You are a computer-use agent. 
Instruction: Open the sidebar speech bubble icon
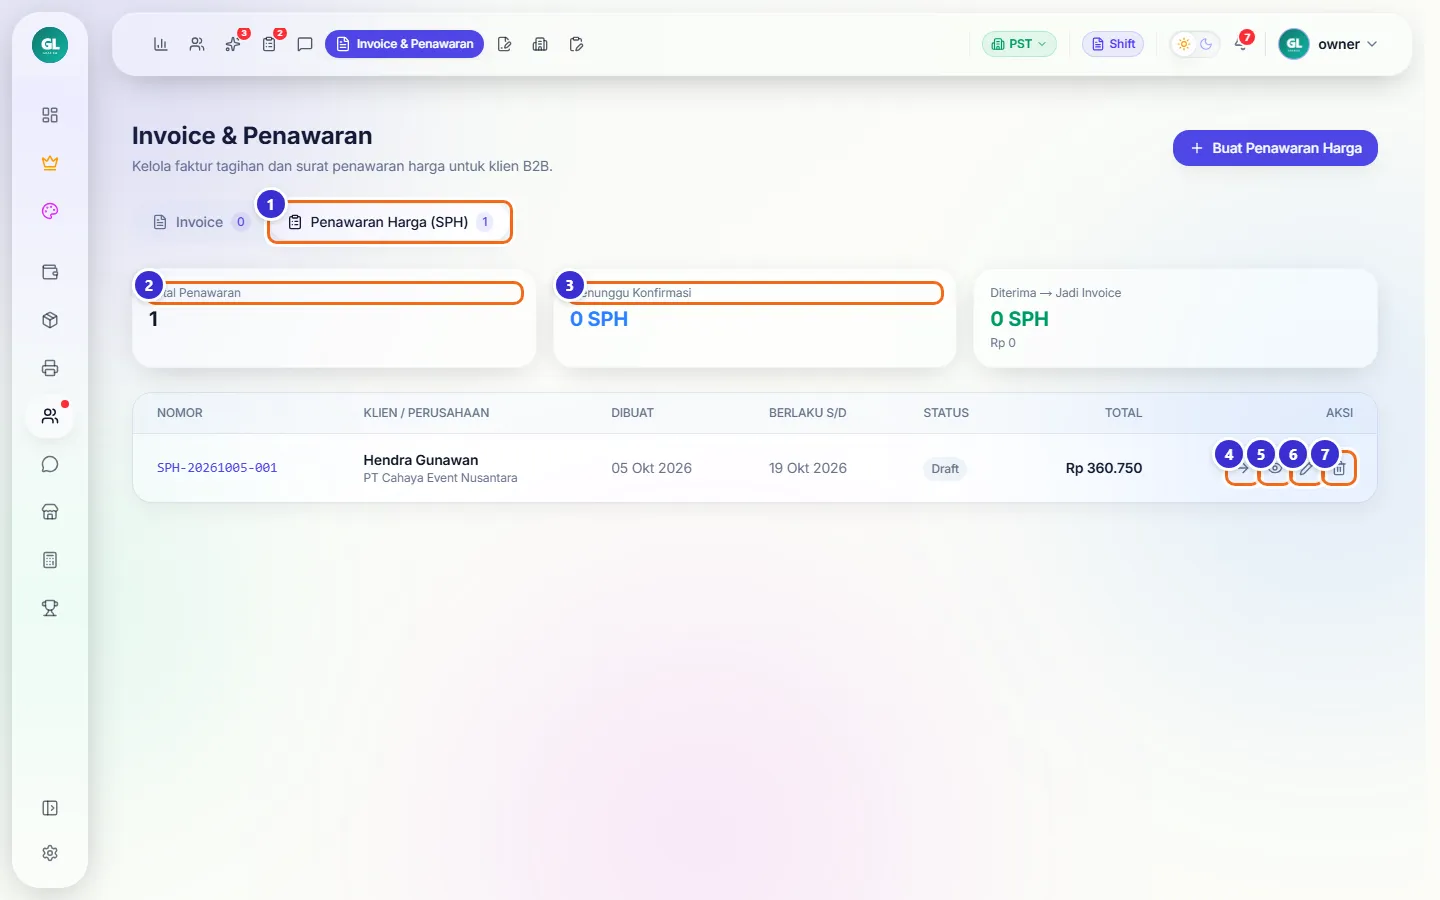50,464
